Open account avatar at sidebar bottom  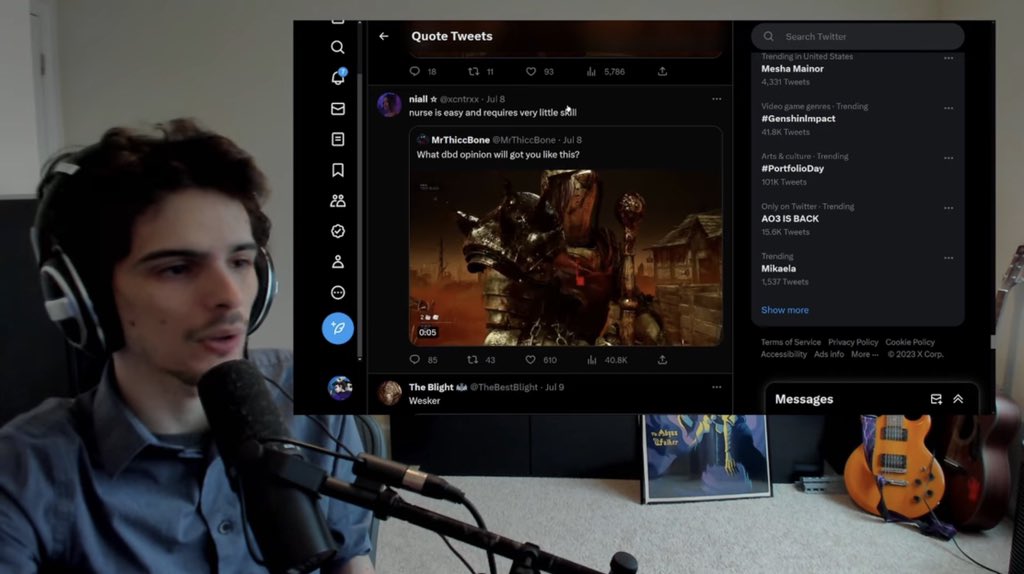click(340, 388)
